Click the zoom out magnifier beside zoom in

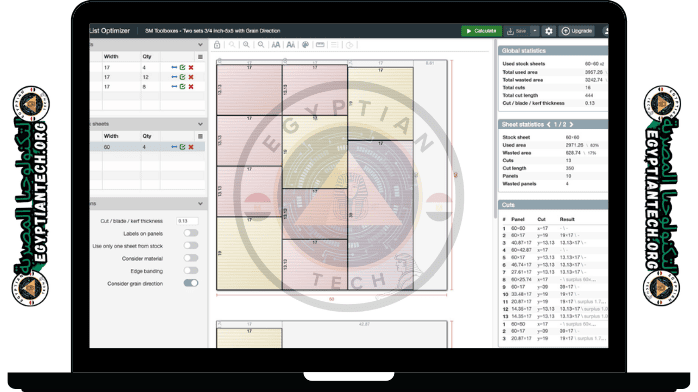coord(261,45)
